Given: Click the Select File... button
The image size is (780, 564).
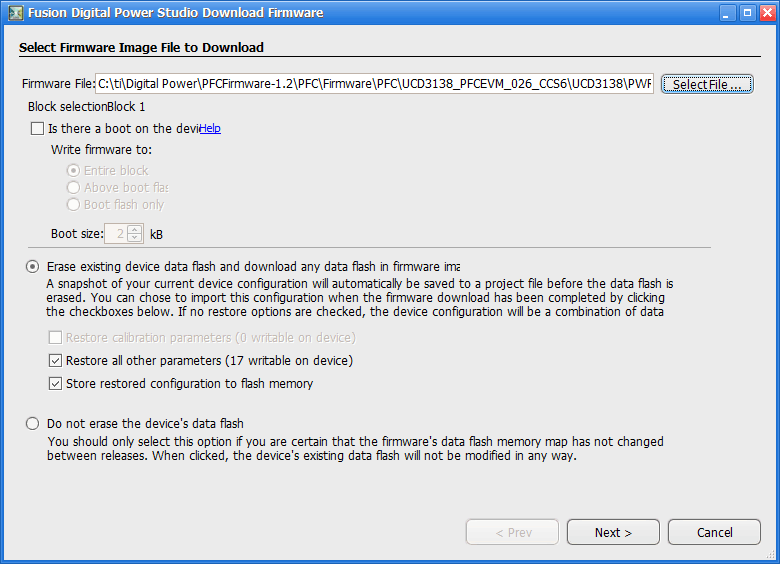Looking at the screenshot, I should click(707, 84).
